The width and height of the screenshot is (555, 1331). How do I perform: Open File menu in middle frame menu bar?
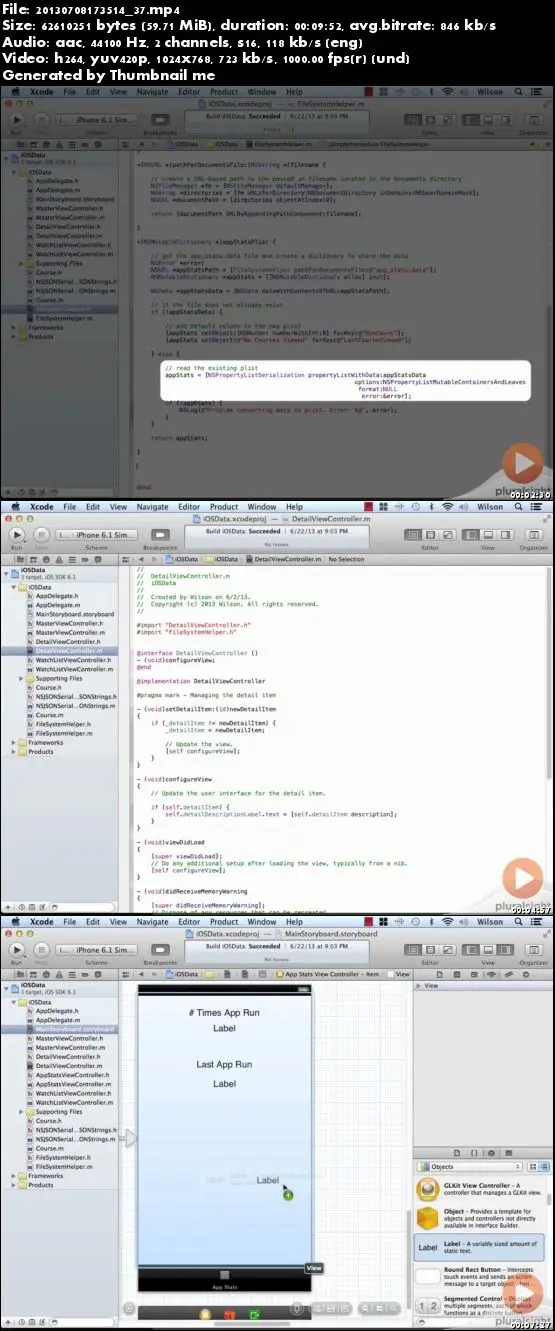click(67, 507)
